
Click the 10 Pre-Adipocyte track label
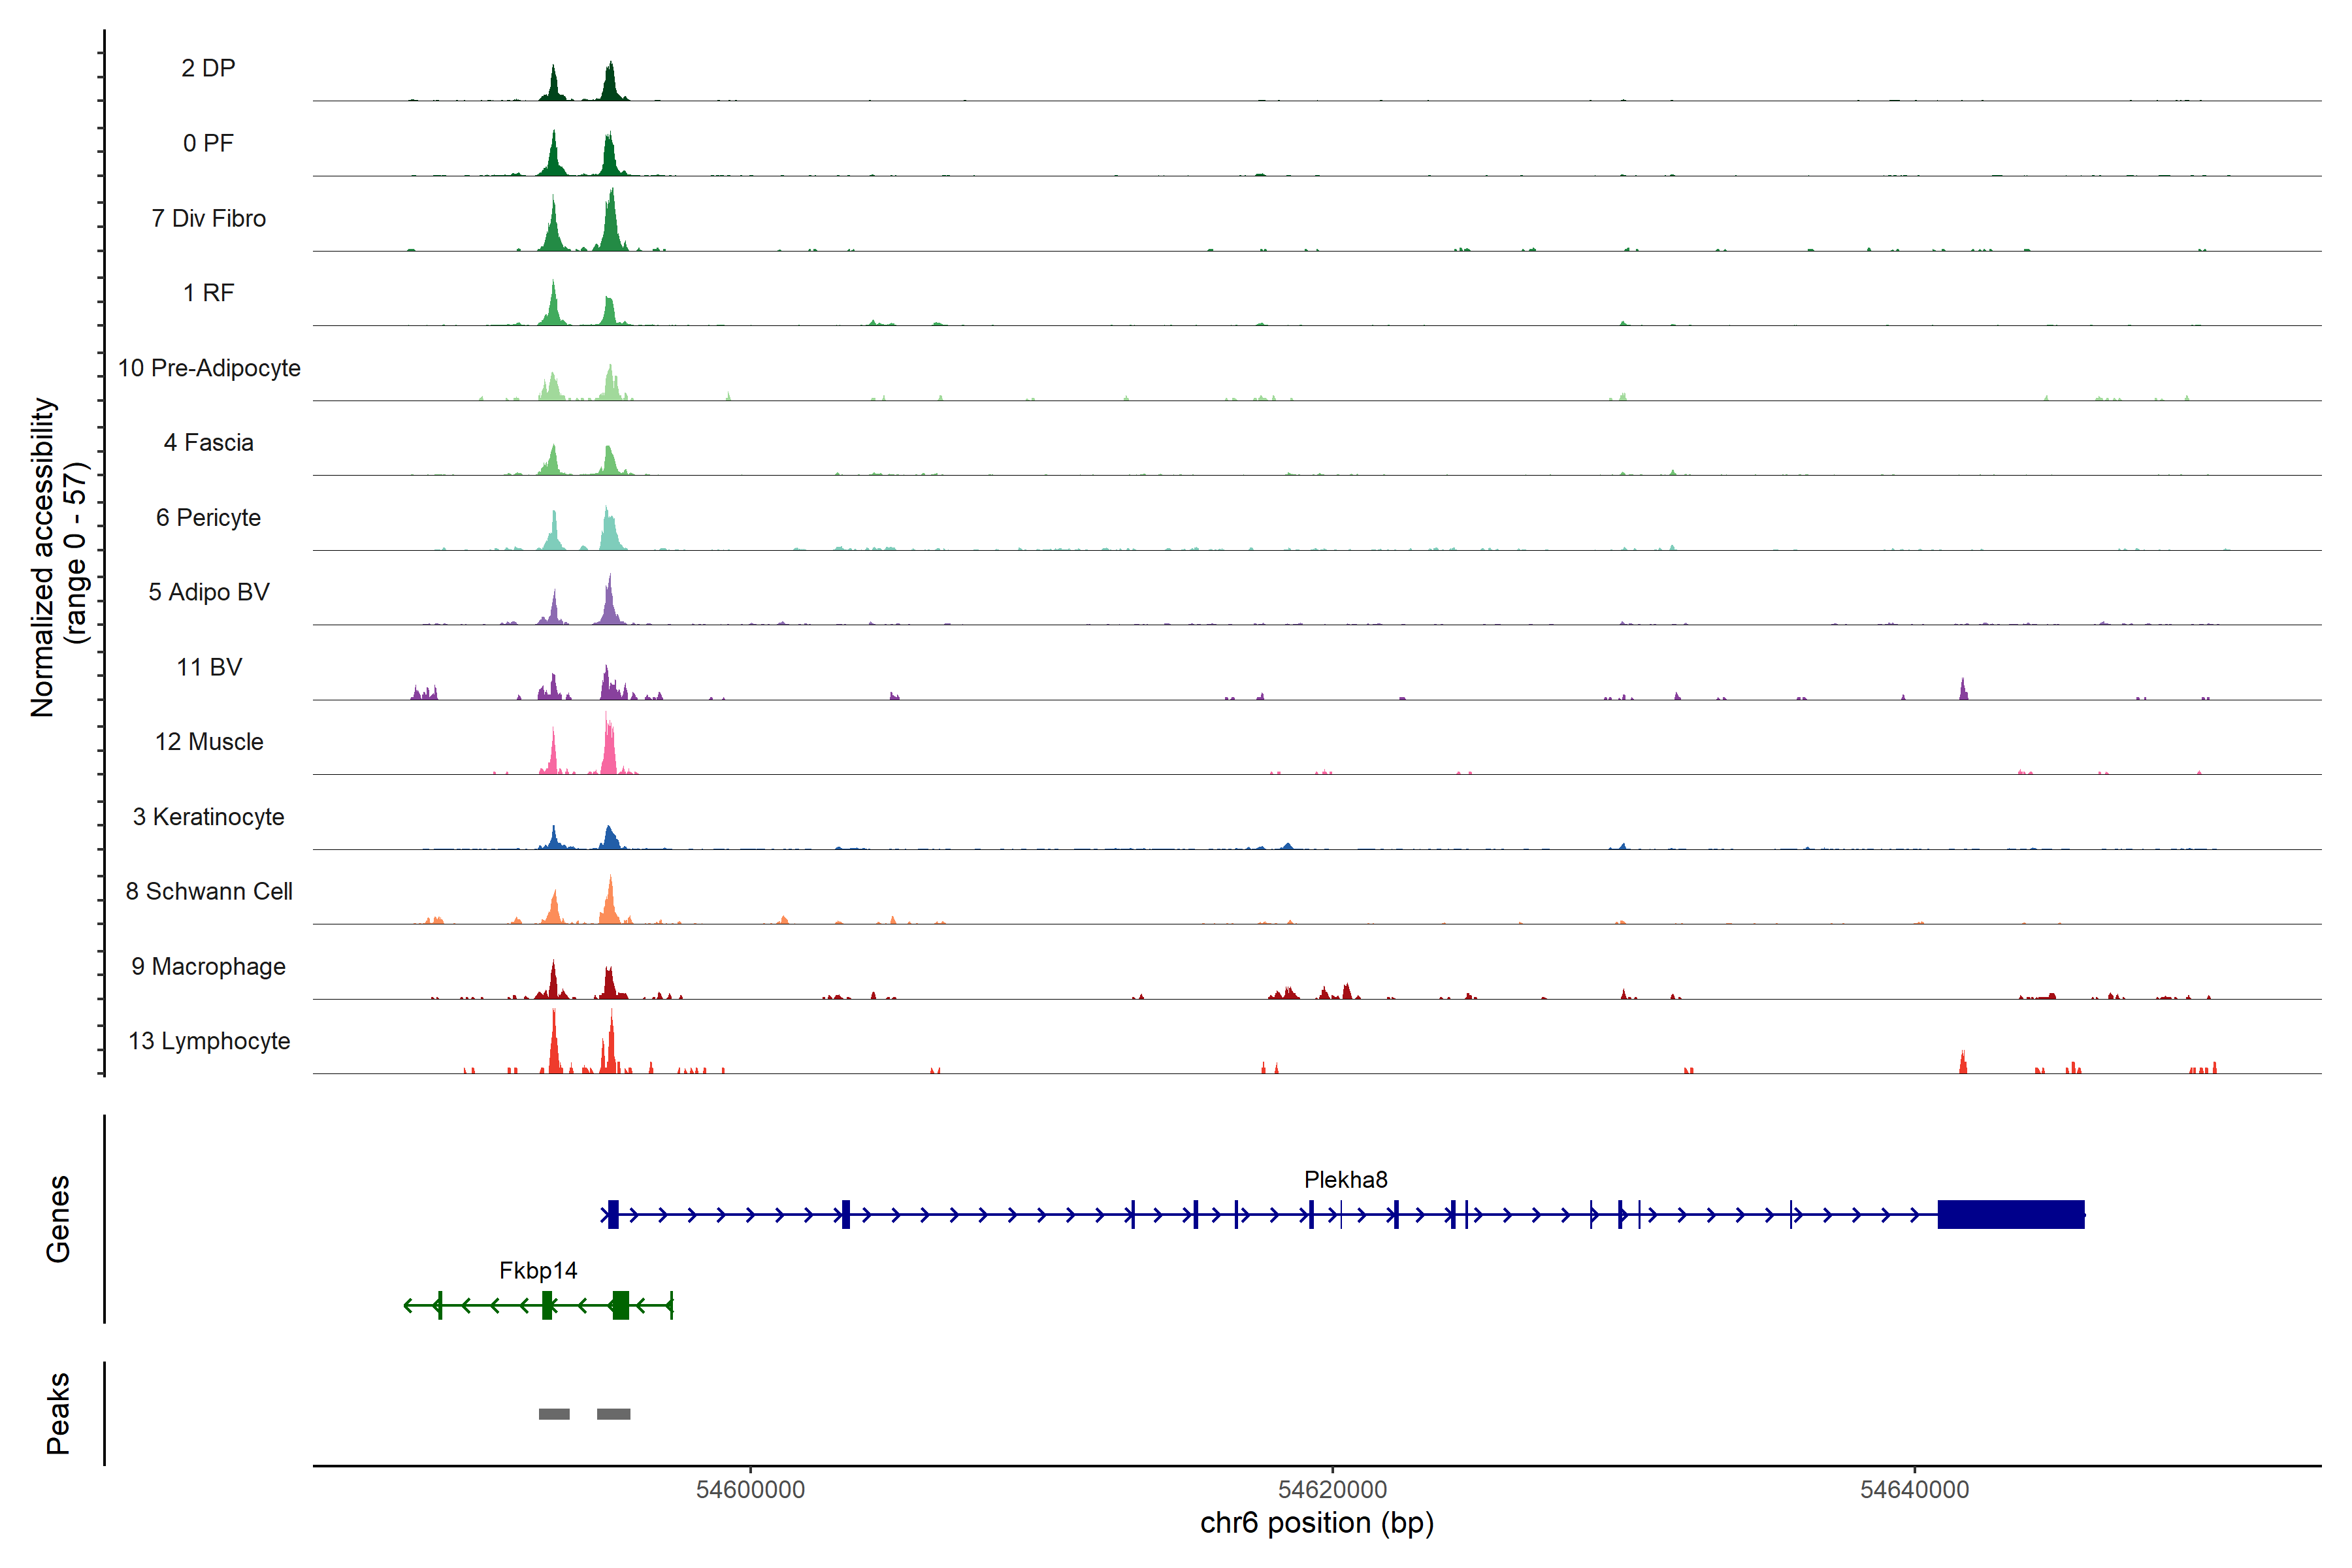tap(209, 368)
